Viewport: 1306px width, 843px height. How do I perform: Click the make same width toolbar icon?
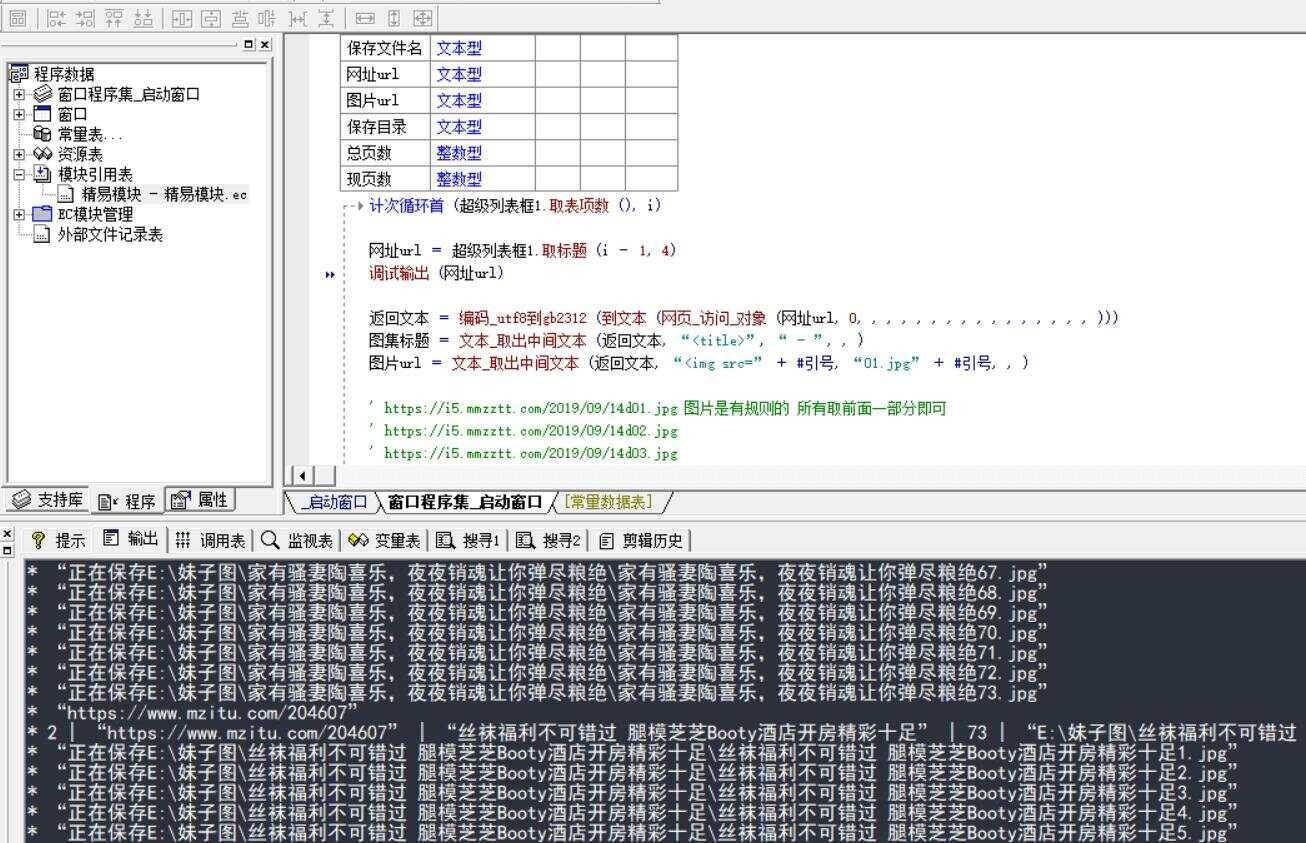pyautogui.click(x=367, y=17)
